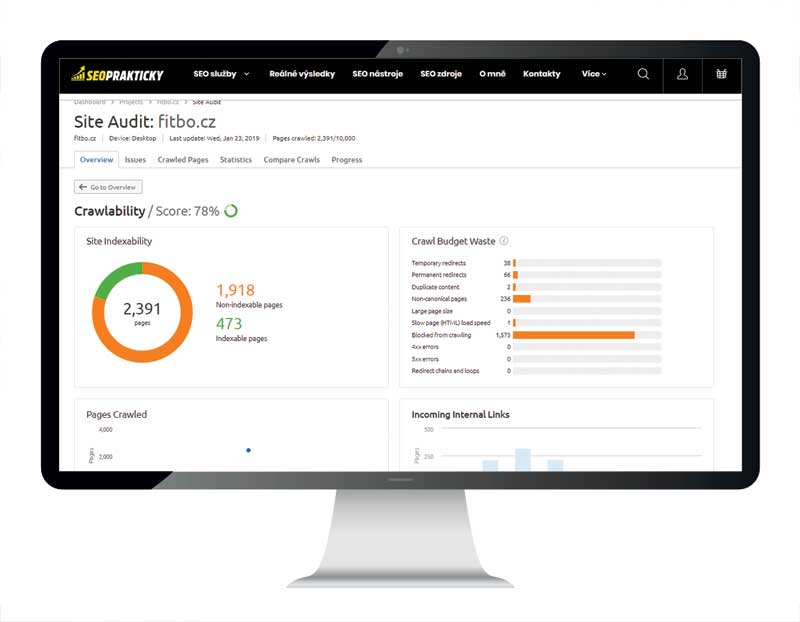Image resolution: width=800 pixels, height=622 pixels.
Task: Open O mně menu item
Action: [x=492, y=74]
